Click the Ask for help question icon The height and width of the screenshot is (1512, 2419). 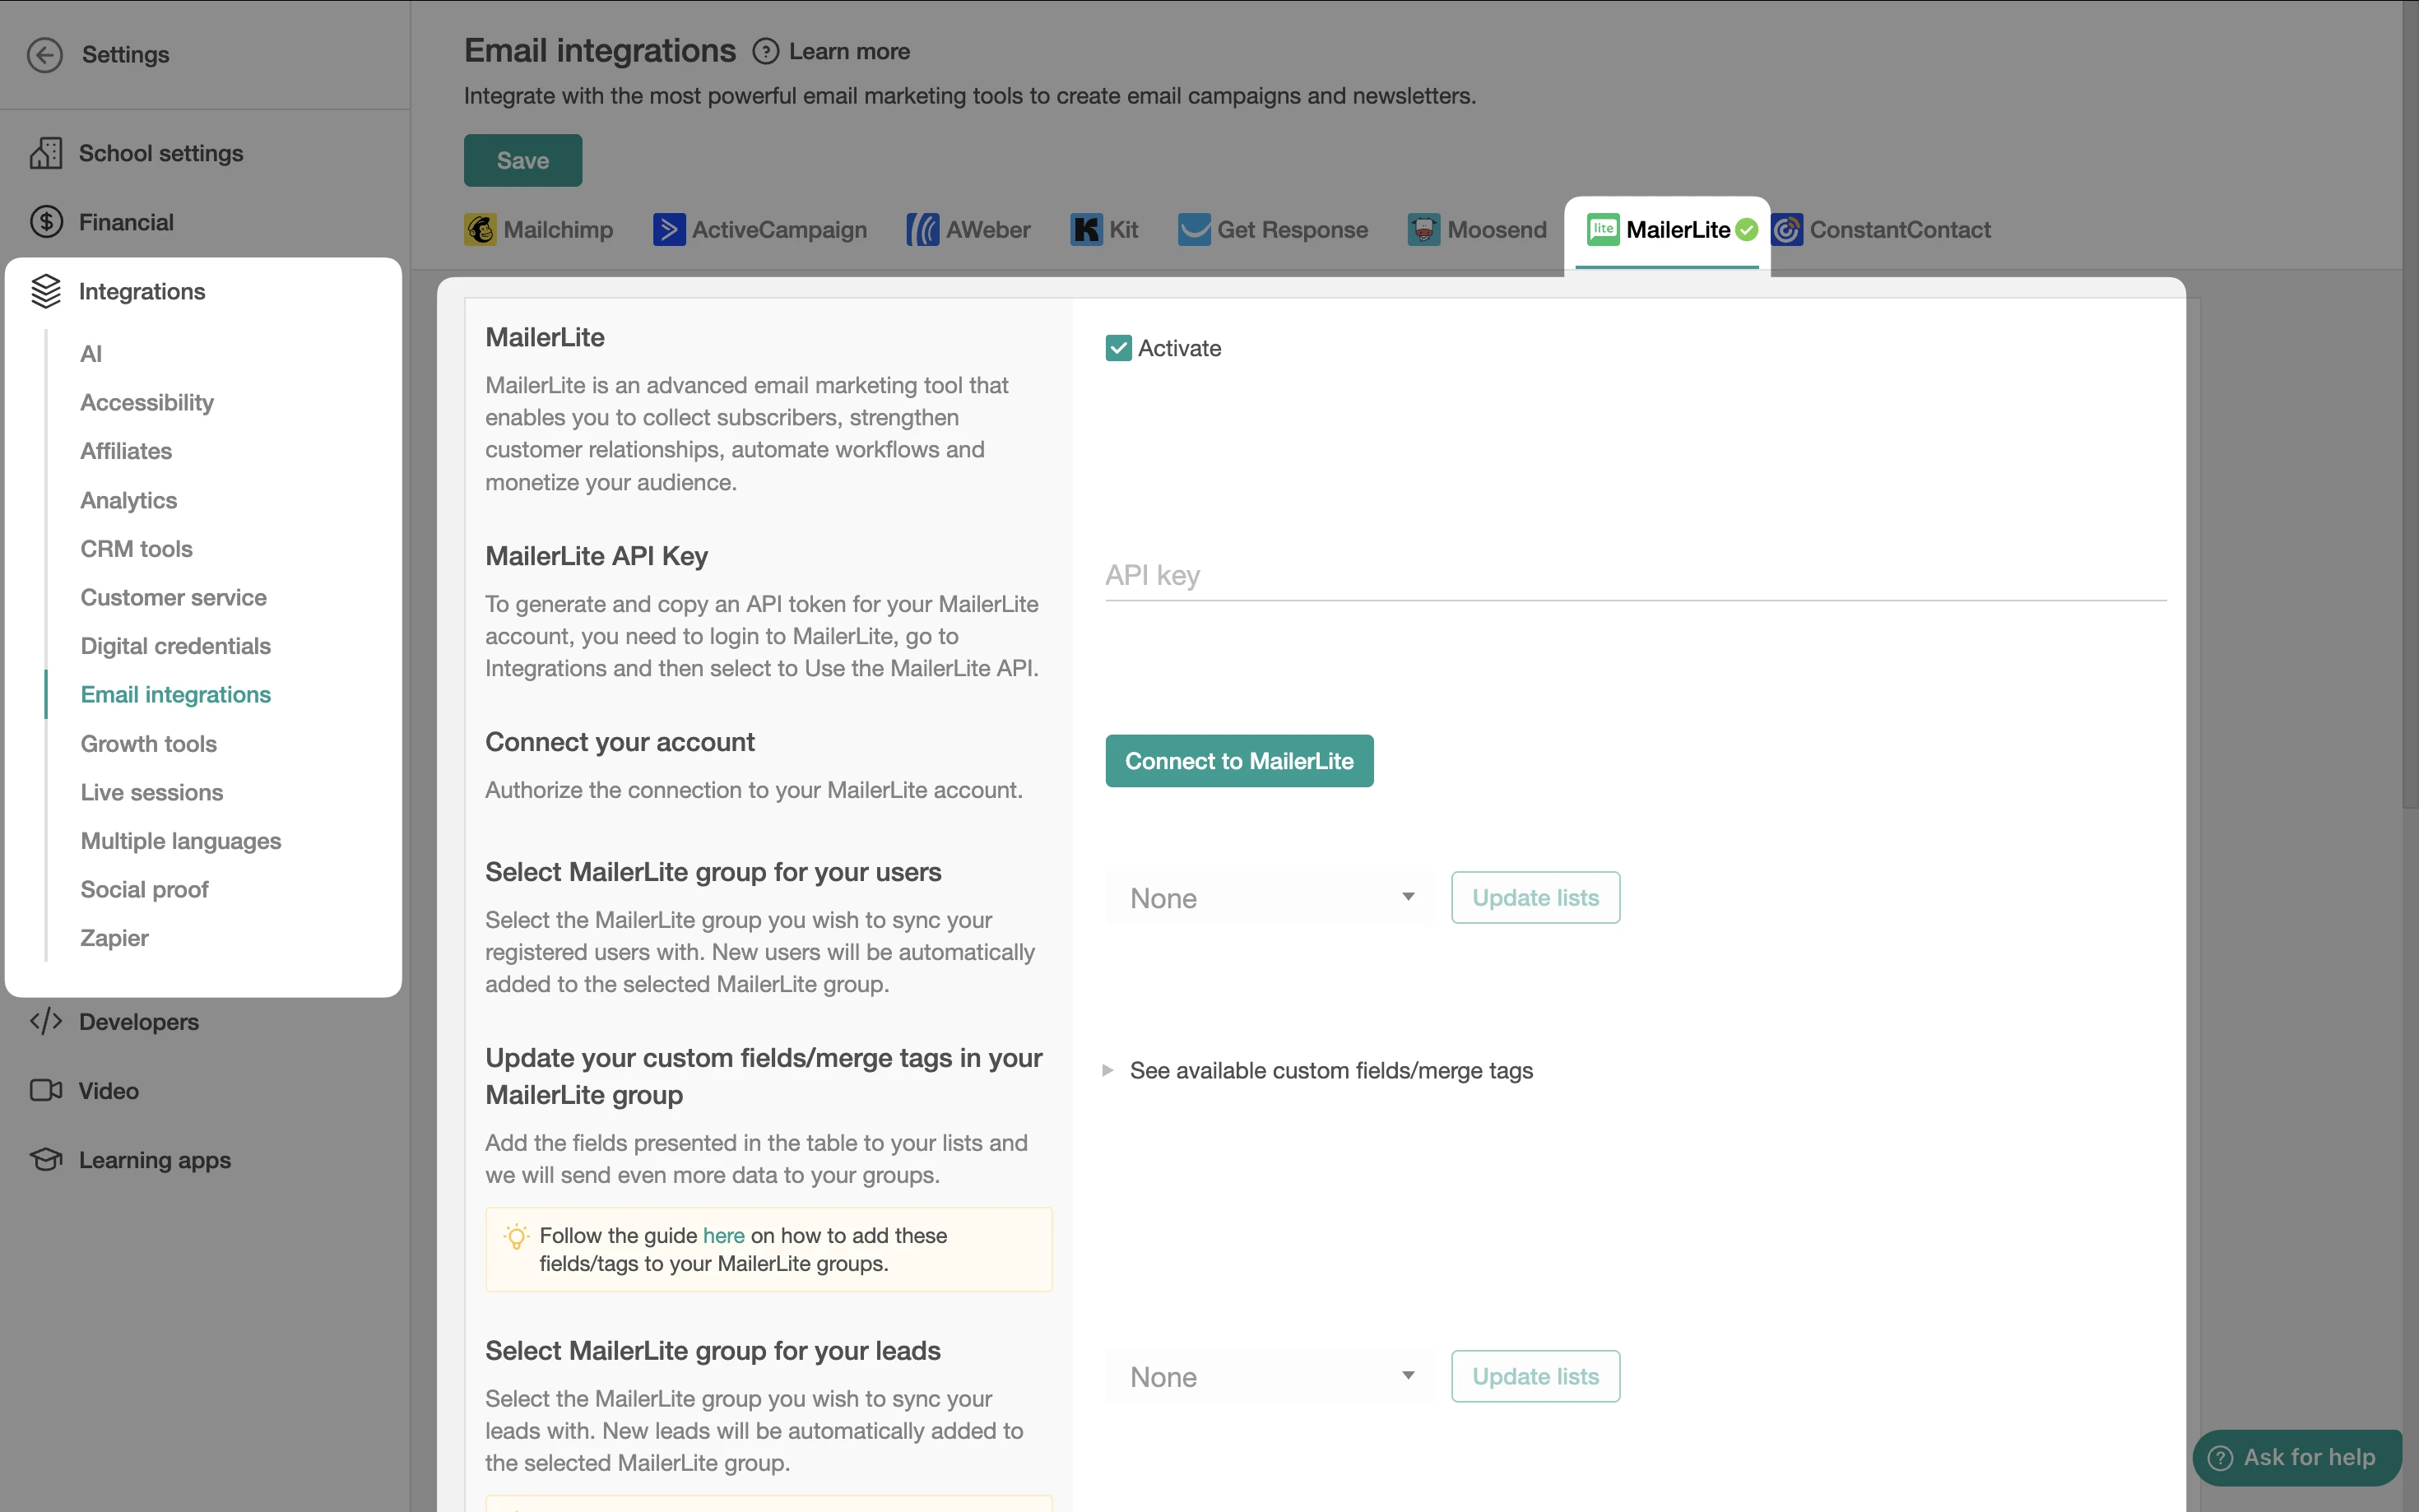point(2220,1458)
